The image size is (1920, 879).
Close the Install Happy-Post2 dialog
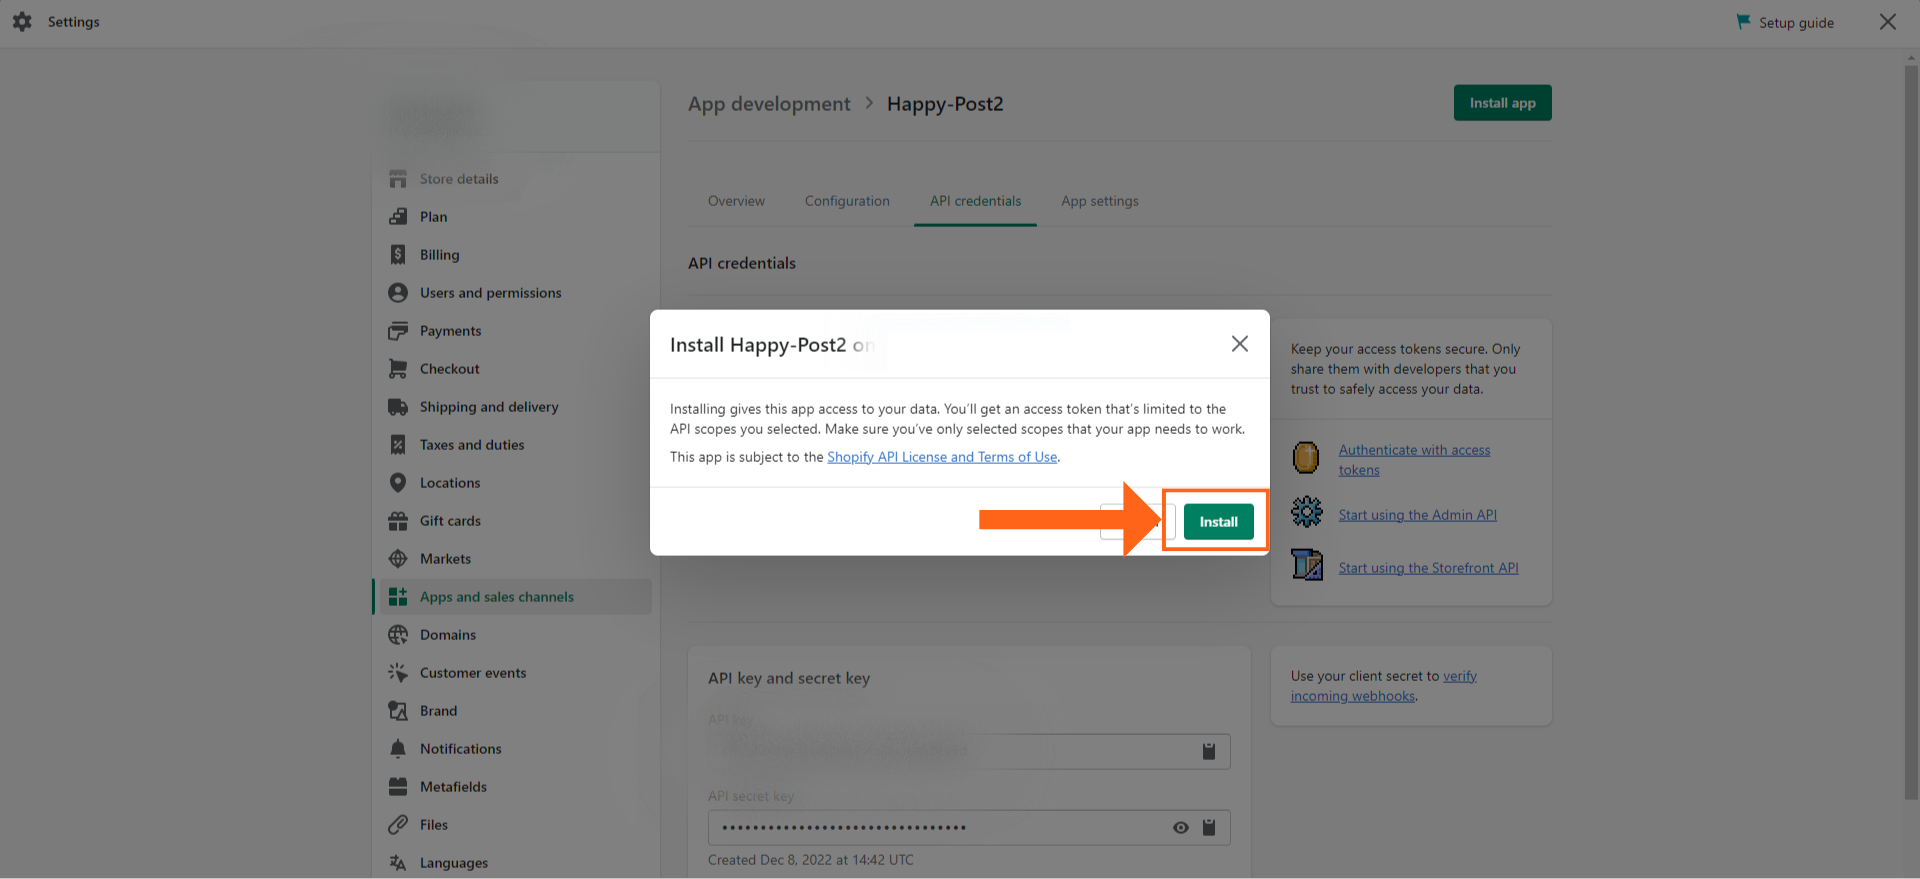point(1239,344)
